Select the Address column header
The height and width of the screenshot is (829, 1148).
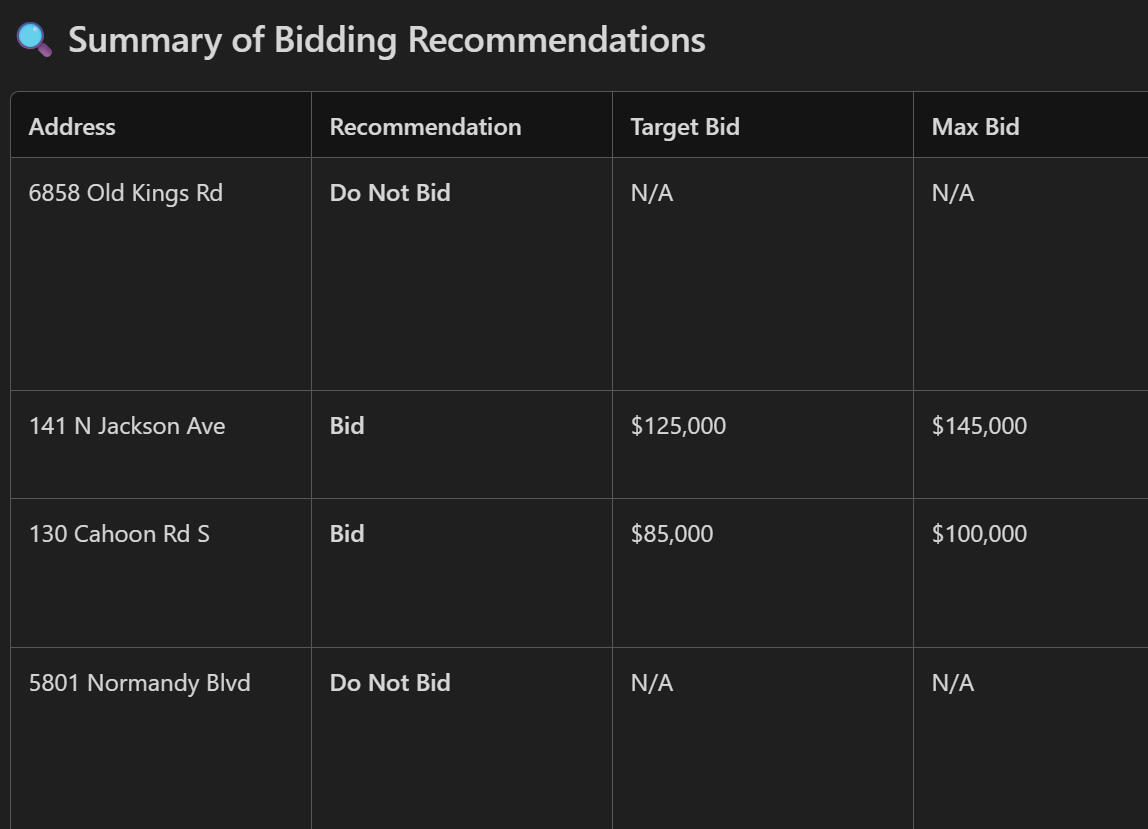coord(72,127)
